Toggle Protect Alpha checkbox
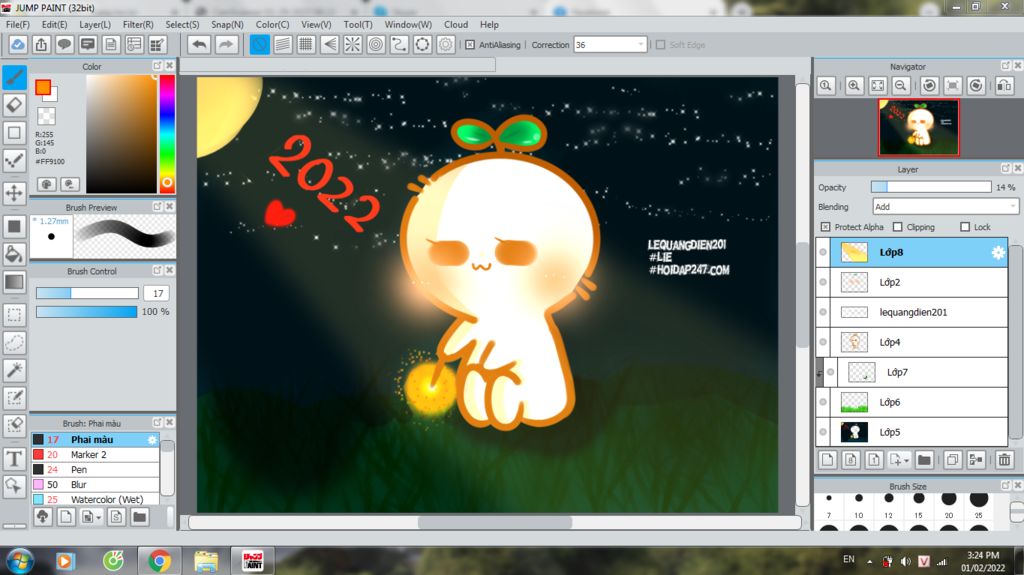1024x575 pixels. (825, 227)
